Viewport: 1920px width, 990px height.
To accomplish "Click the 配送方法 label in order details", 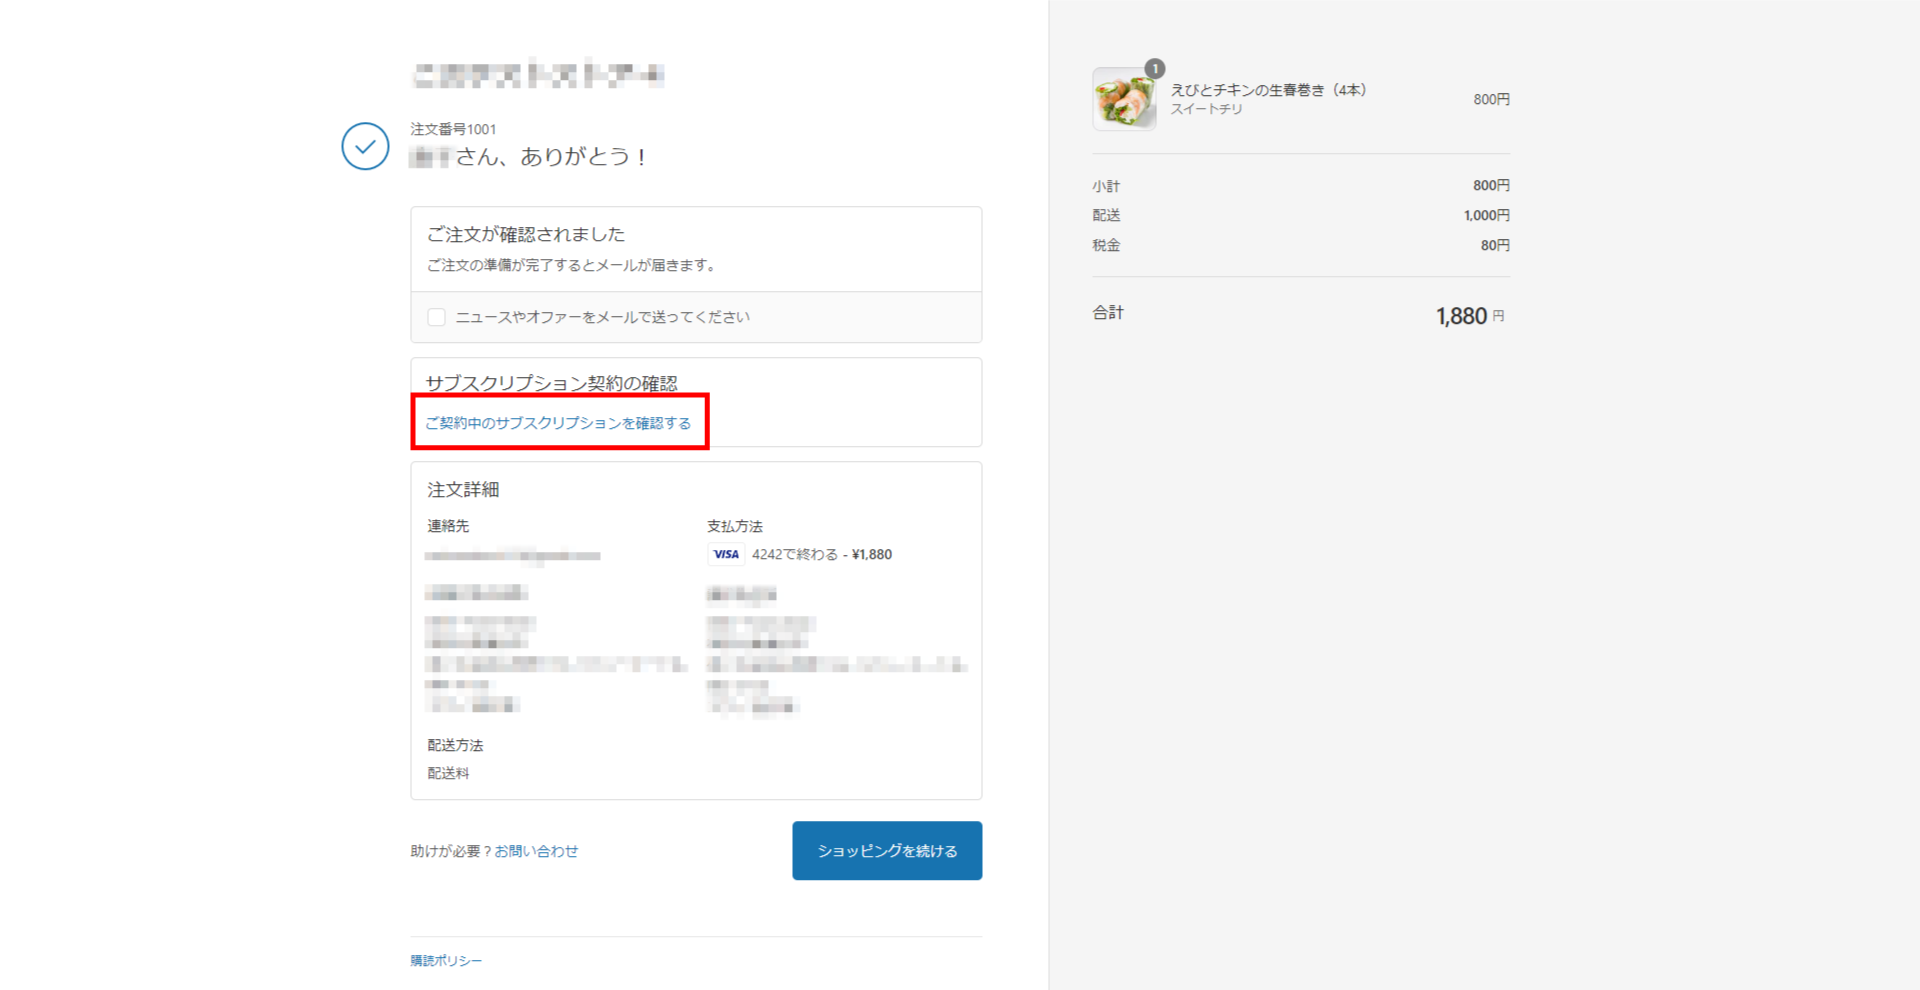I will [x=455, y=745].
